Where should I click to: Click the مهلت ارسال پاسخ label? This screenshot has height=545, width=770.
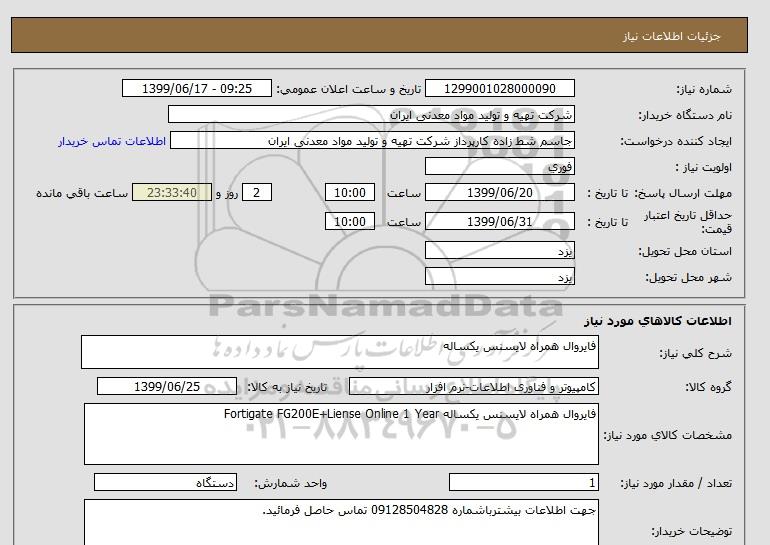(x=683, y=193)
